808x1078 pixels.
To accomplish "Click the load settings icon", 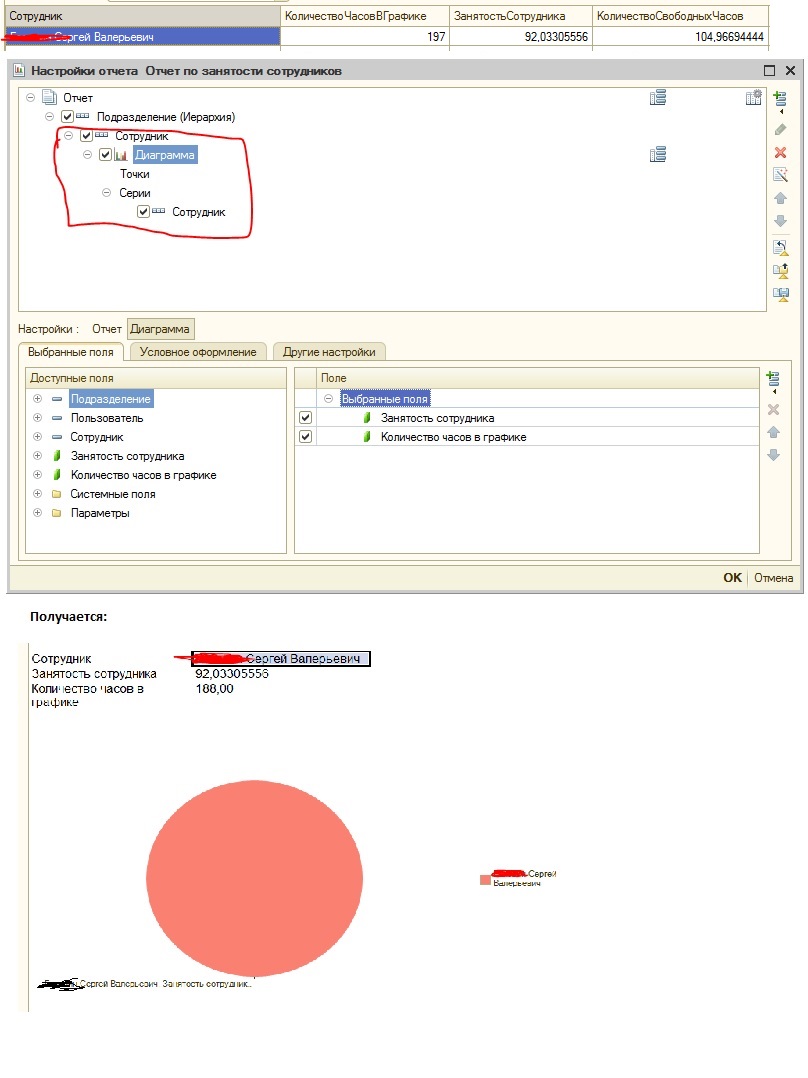I will tap(780, 271).
